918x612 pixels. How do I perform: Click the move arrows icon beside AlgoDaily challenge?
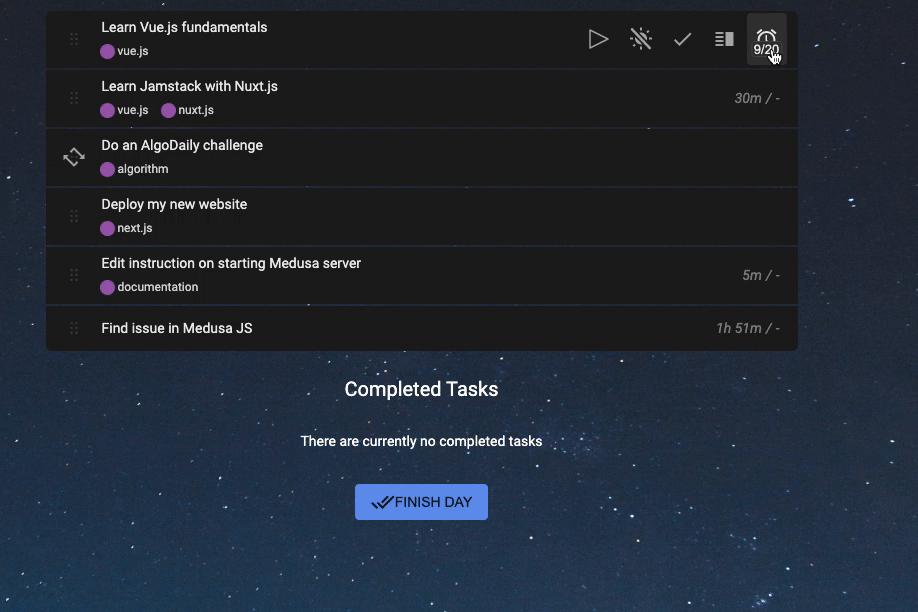pos(73,157)
